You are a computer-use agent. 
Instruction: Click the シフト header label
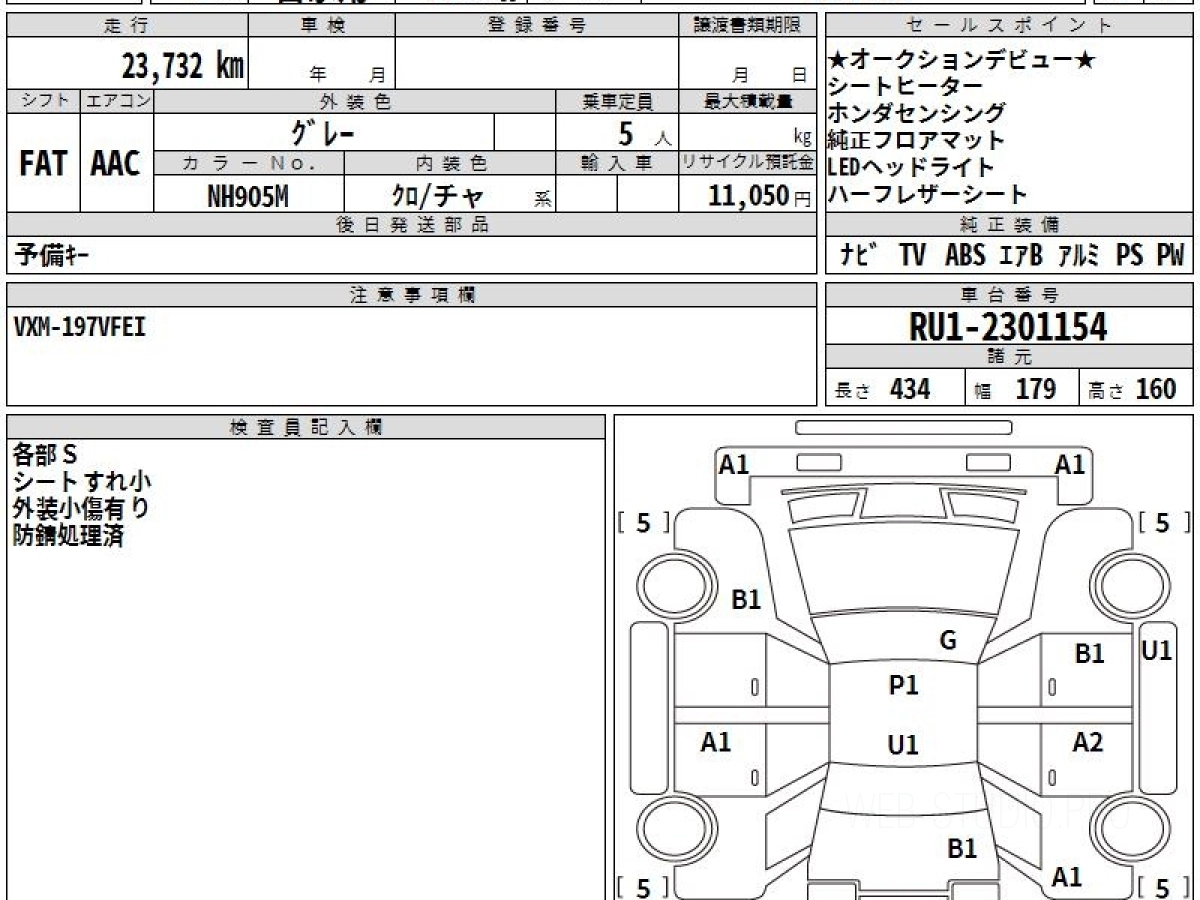[x=44, y=101]
